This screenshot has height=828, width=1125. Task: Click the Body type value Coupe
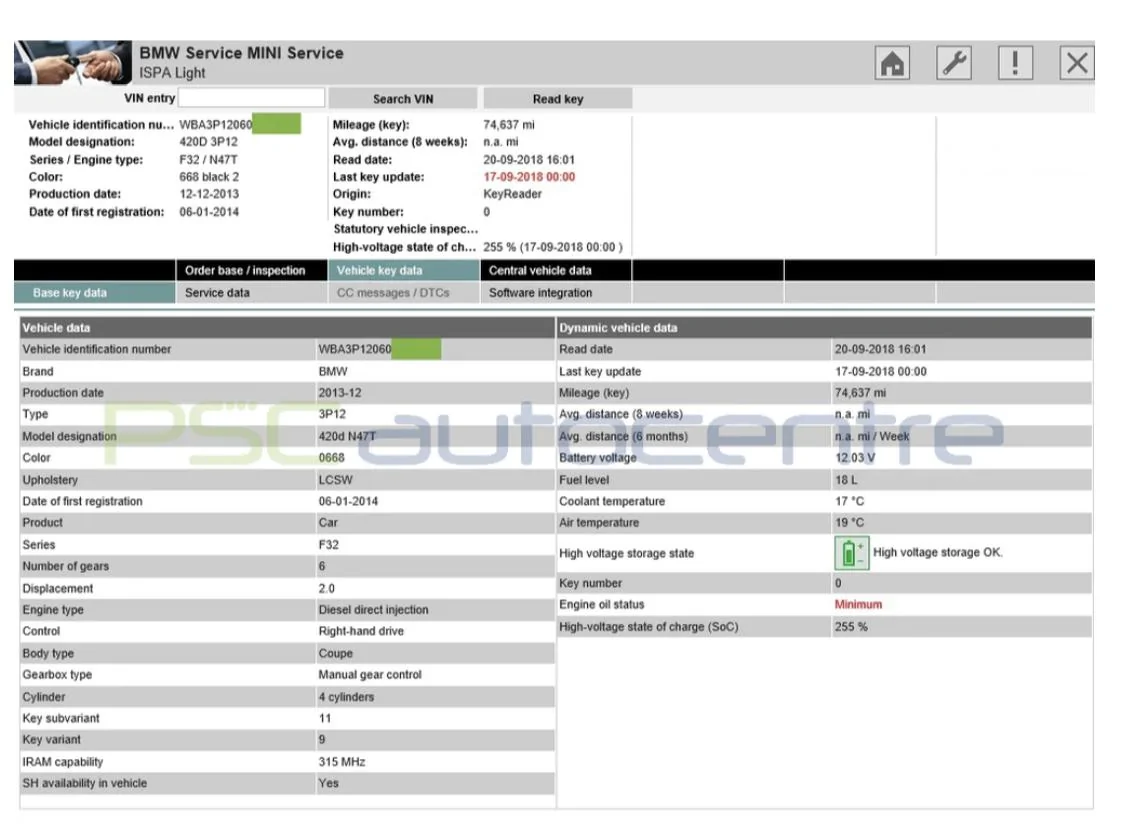pyautogui.click(x=336, y=654)
